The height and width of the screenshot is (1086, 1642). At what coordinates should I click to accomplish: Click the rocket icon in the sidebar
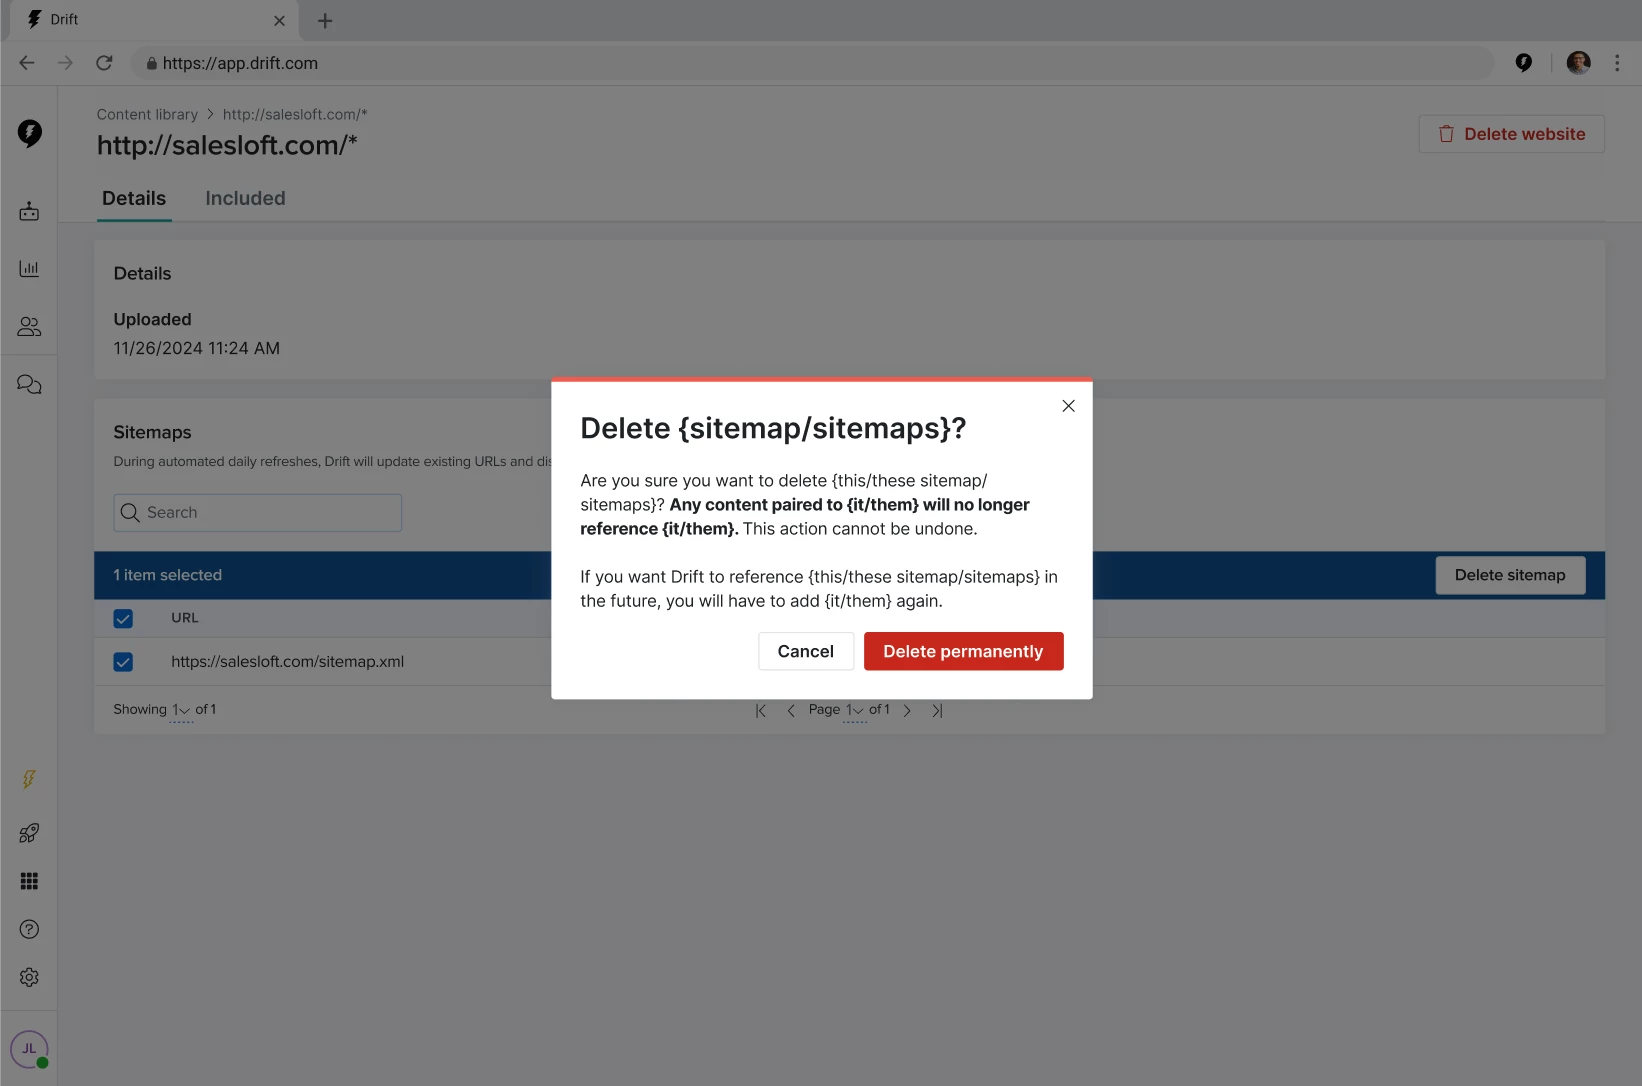pyautogui.click(x=29, y=833)
